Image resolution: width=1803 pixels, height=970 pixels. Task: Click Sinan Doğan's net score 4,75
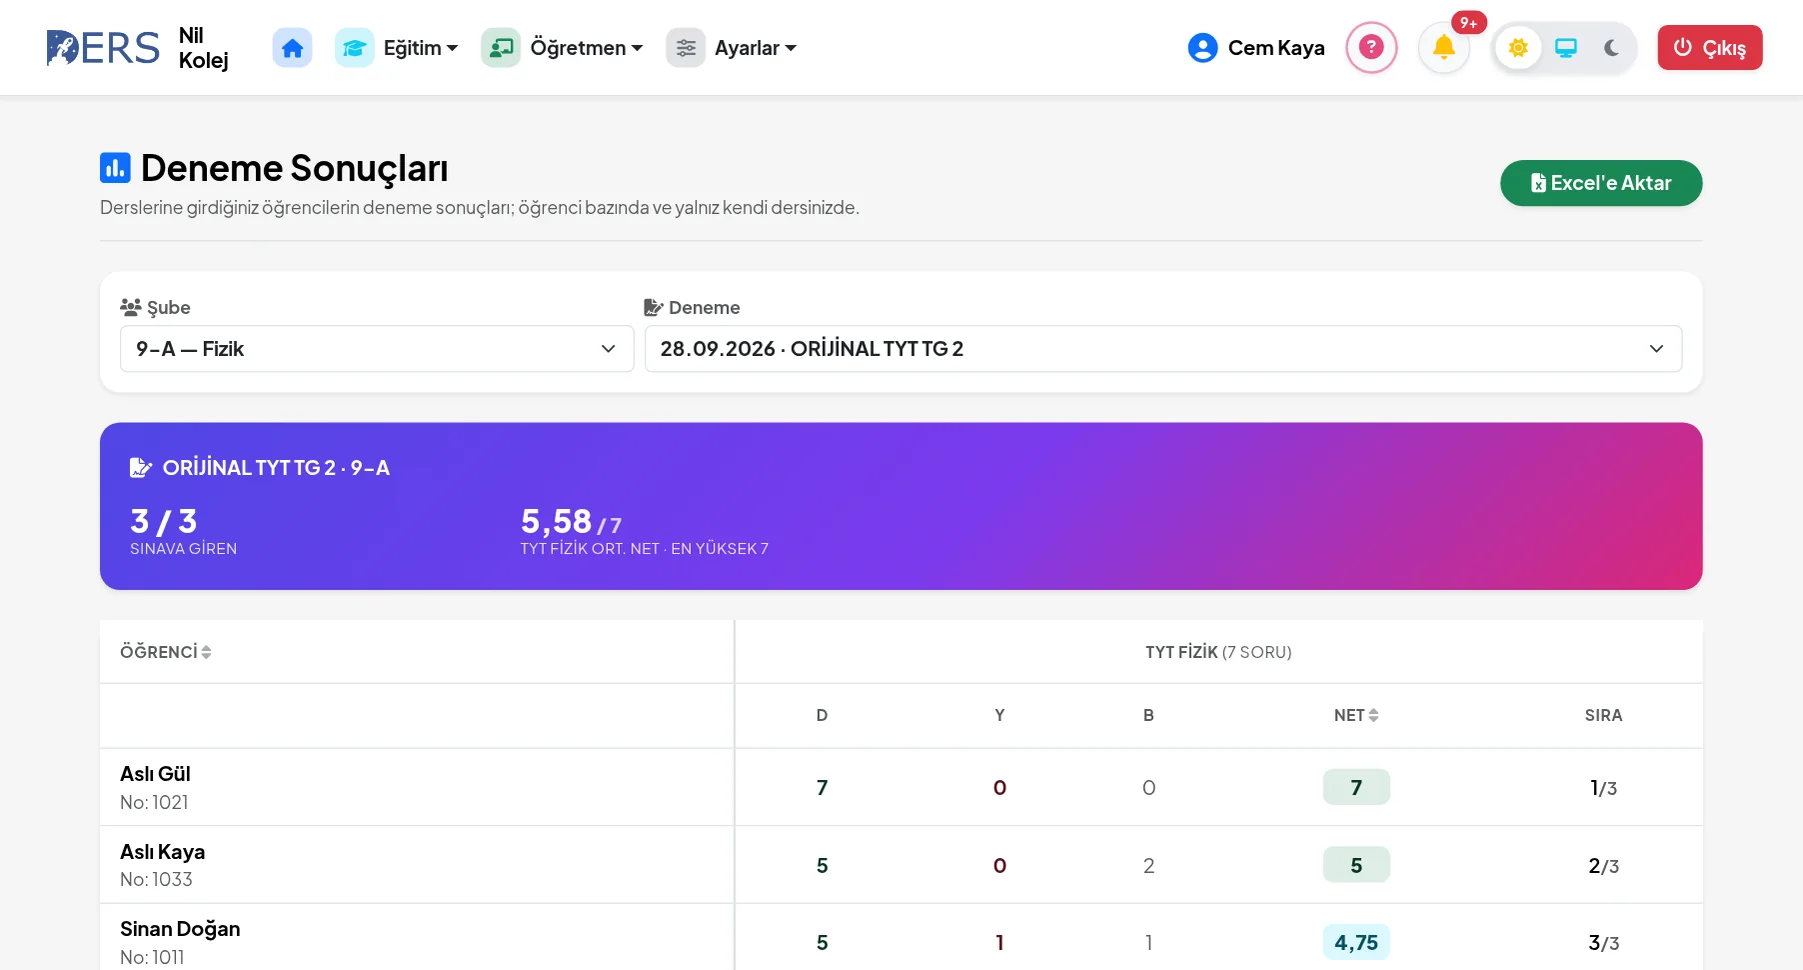[1356, 942]
